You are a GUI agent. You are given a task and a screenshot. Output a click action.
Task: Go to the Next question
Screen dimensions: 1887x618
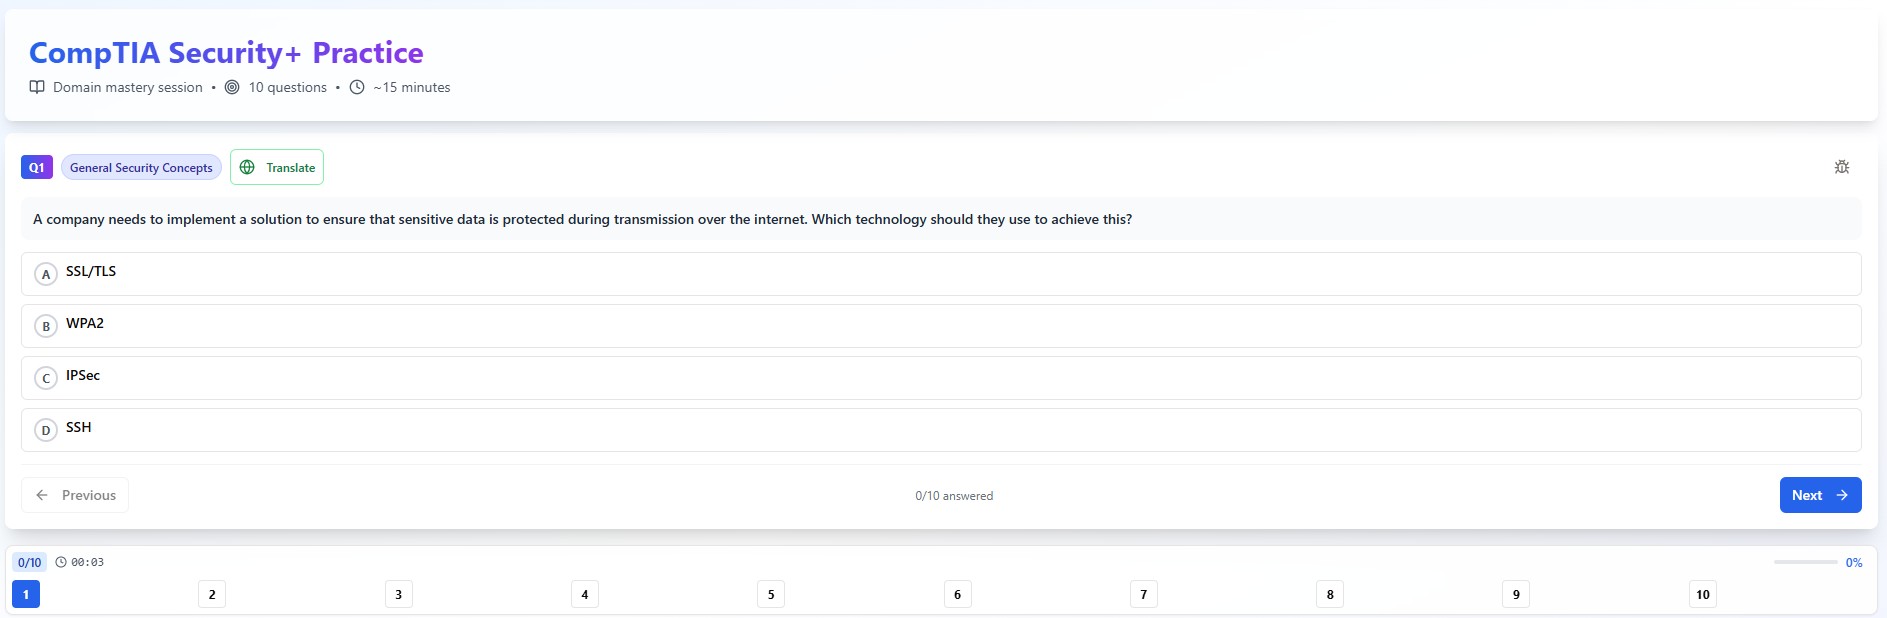click(1819, 495)
